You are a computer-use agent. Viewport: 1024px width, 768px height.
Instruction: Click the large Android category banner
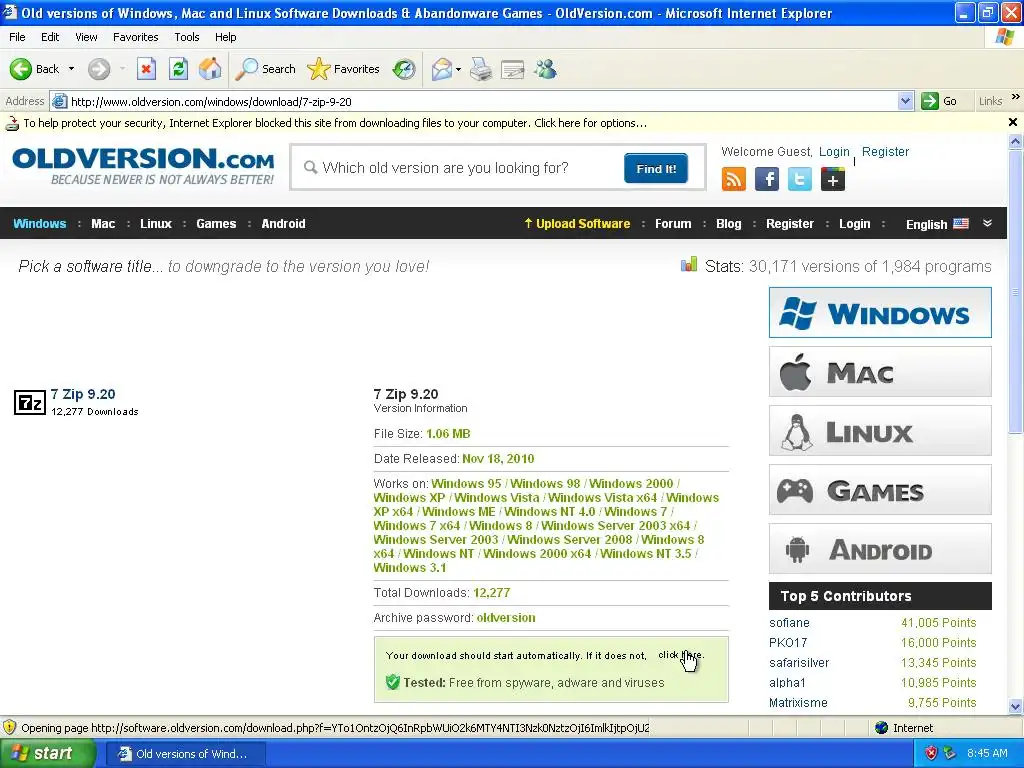[x=880, y=549]
